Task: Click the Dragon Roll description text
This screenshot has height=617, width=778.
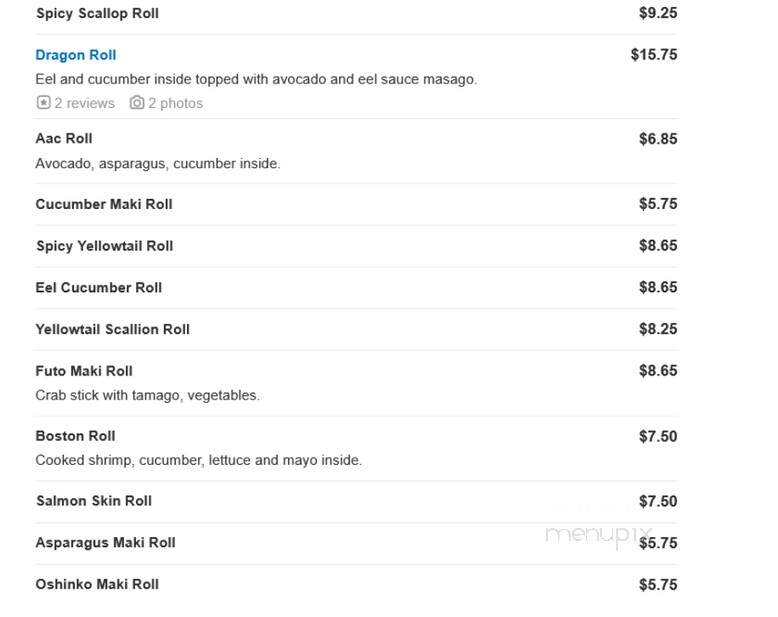Action: click(256, 79)
